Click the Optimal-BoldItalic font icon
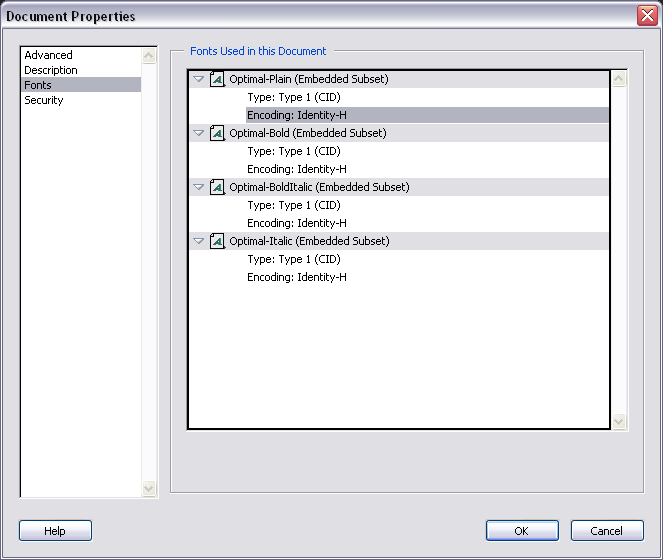The width and height of the screenshot is (663, 560). pos(217,187)
